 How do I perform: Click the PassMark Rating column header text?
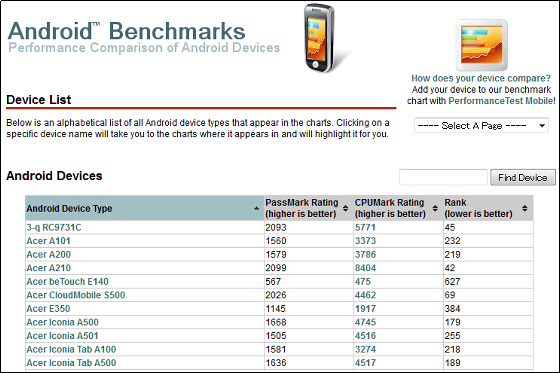pyautogui.click(x=301, y=208)
